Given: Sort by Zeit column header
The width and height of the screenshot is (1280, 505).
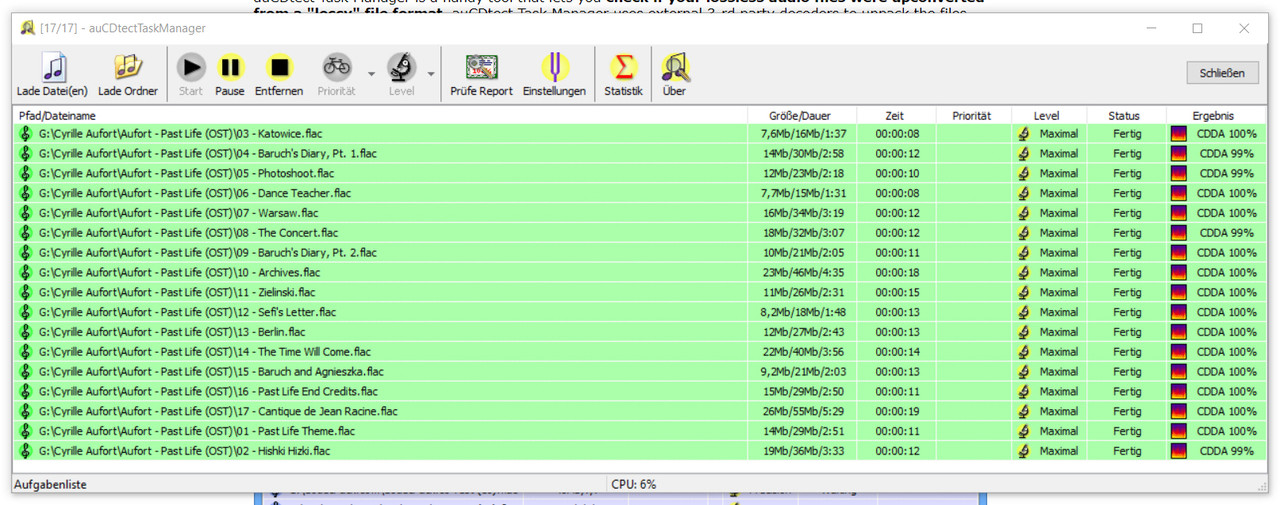Looking at the screenshot, I should coord(896,116).
